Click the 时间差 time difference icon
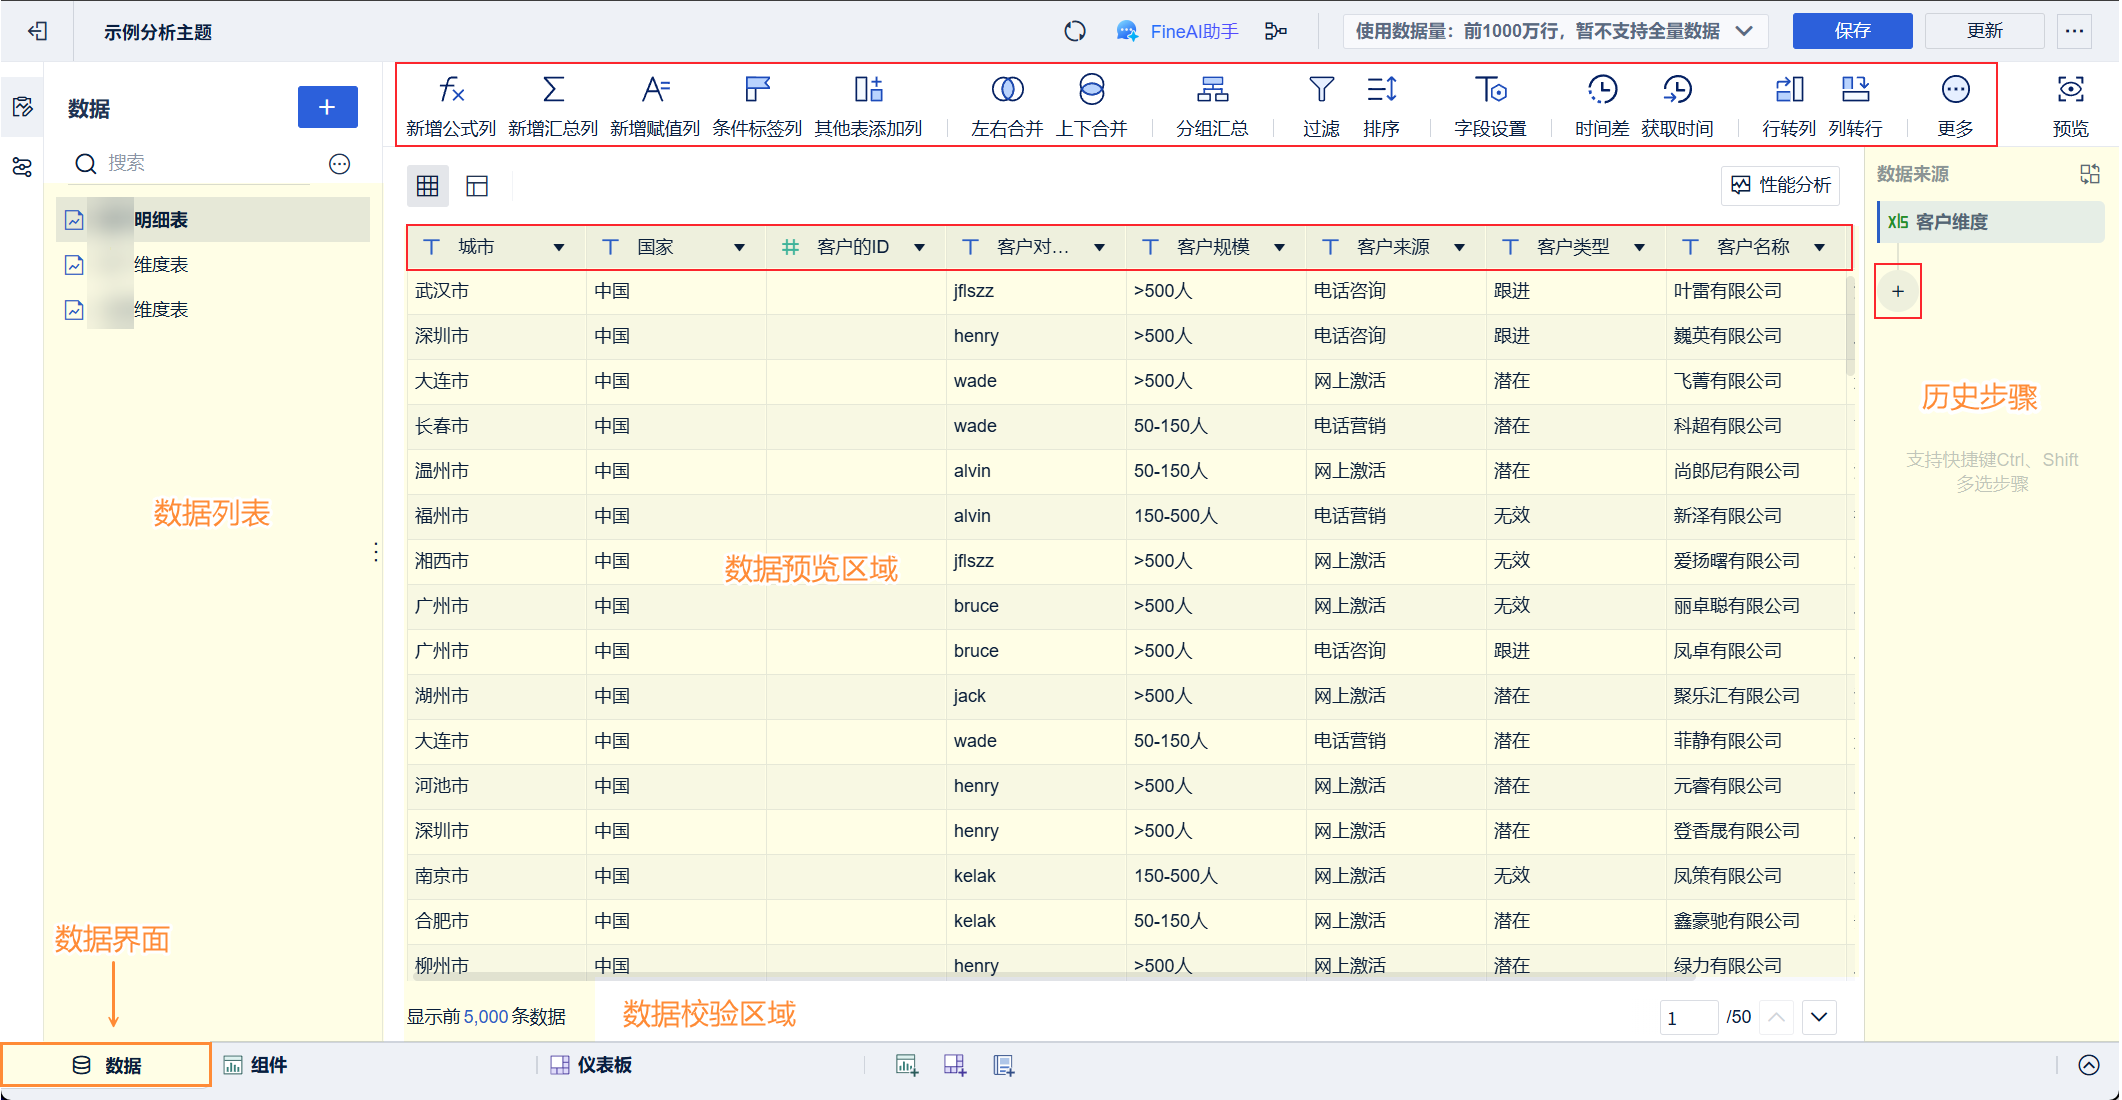 click(1601, 91)
